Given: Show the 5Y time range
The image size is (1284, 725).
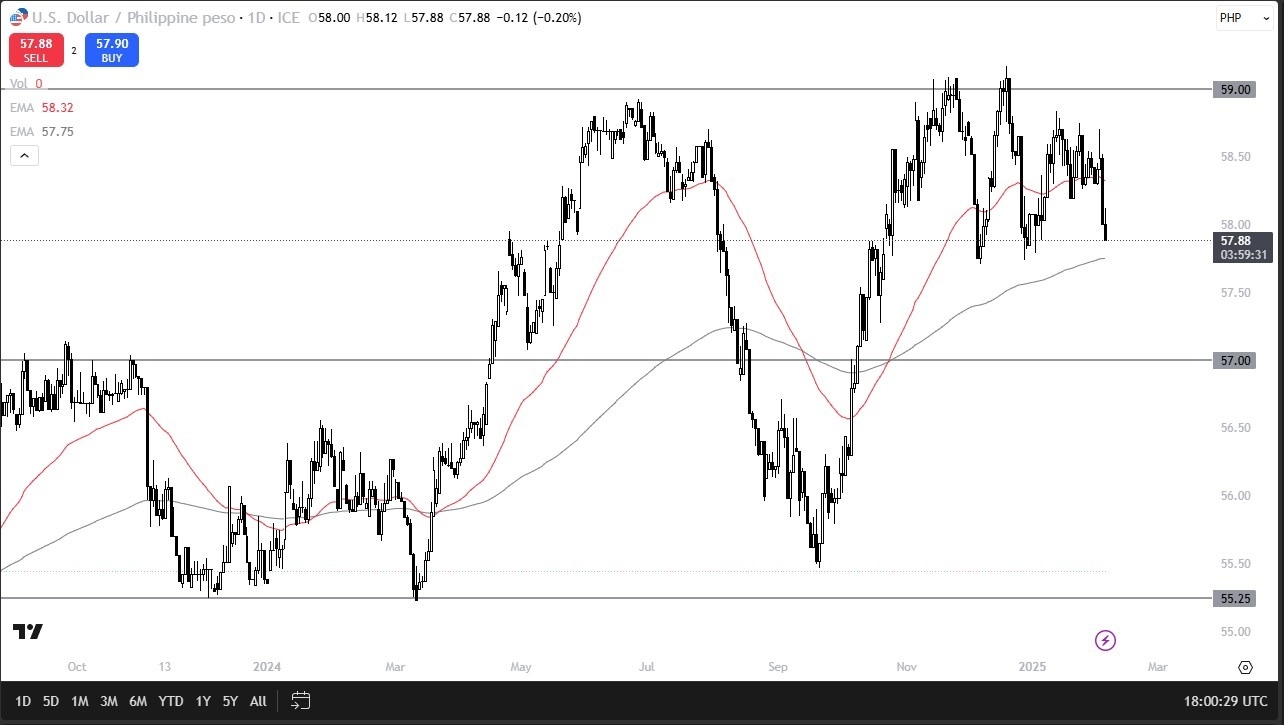Looking at the screenshot, I should click(x=230, y=701).
